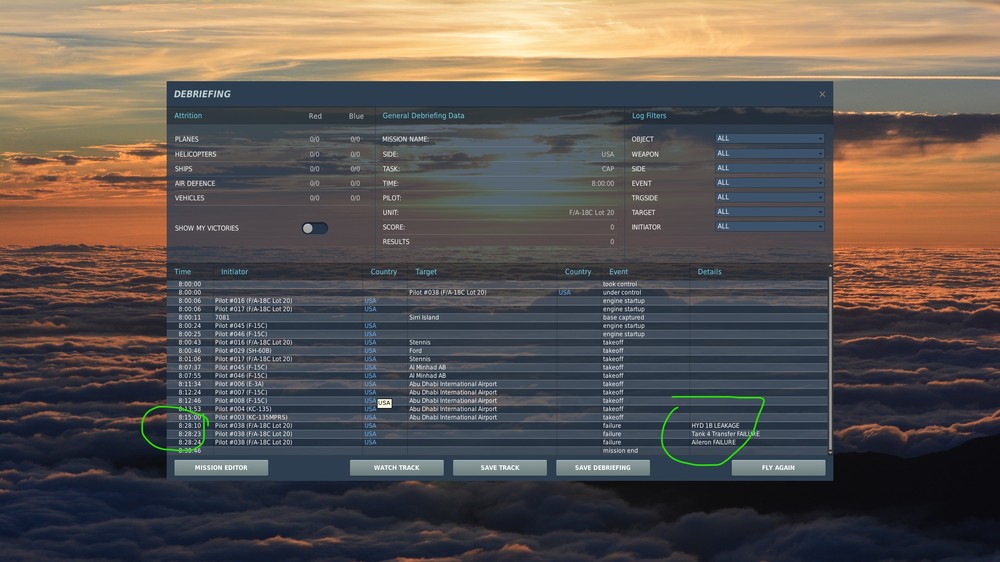Sort log by Time column header
Image resolution: width=1000 pixels, height=562 pixels.
(182, 272)
